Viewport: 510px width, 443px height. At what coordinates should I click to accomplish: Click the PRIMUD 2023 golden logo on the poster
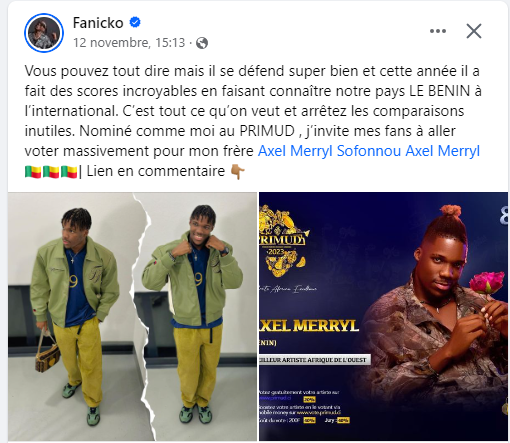point(283,242)
